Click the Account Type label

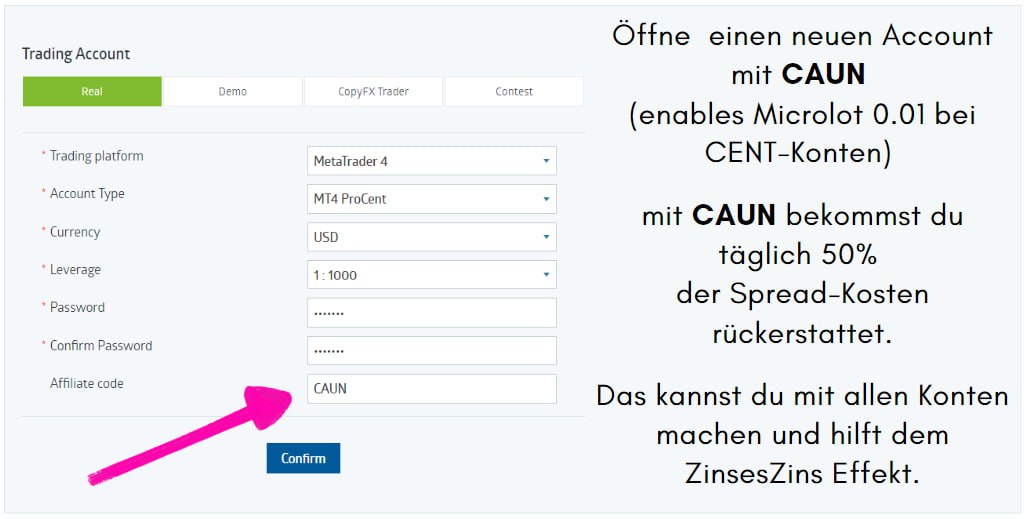pos(87,194)
